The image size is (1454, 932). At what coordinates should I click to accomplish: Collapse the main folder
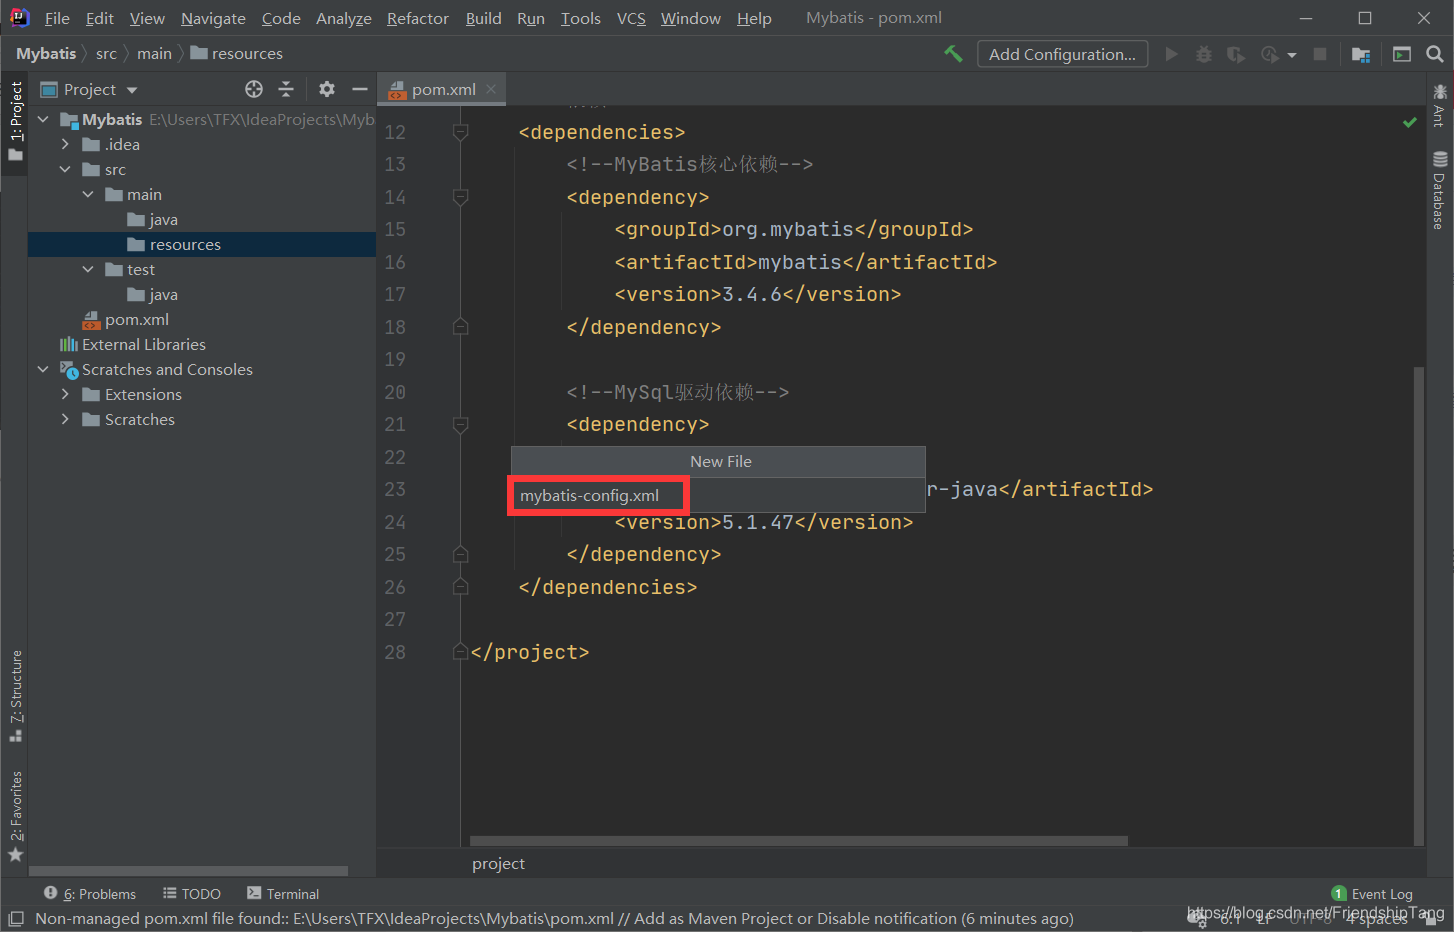[88, 194]
